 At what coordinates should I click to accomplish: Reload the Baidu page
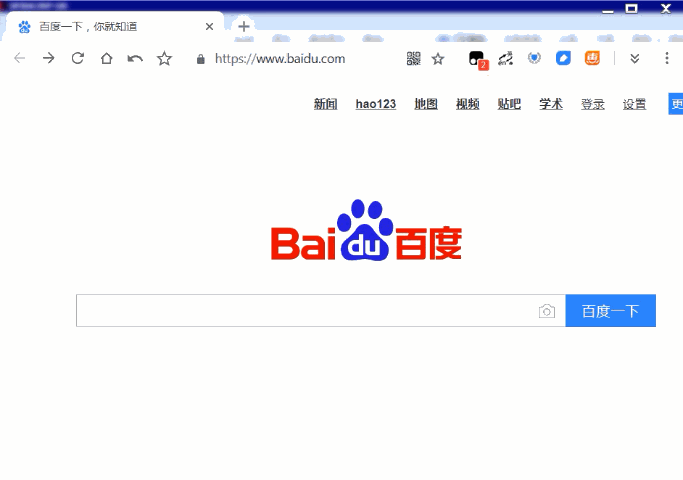pos(78,58)
